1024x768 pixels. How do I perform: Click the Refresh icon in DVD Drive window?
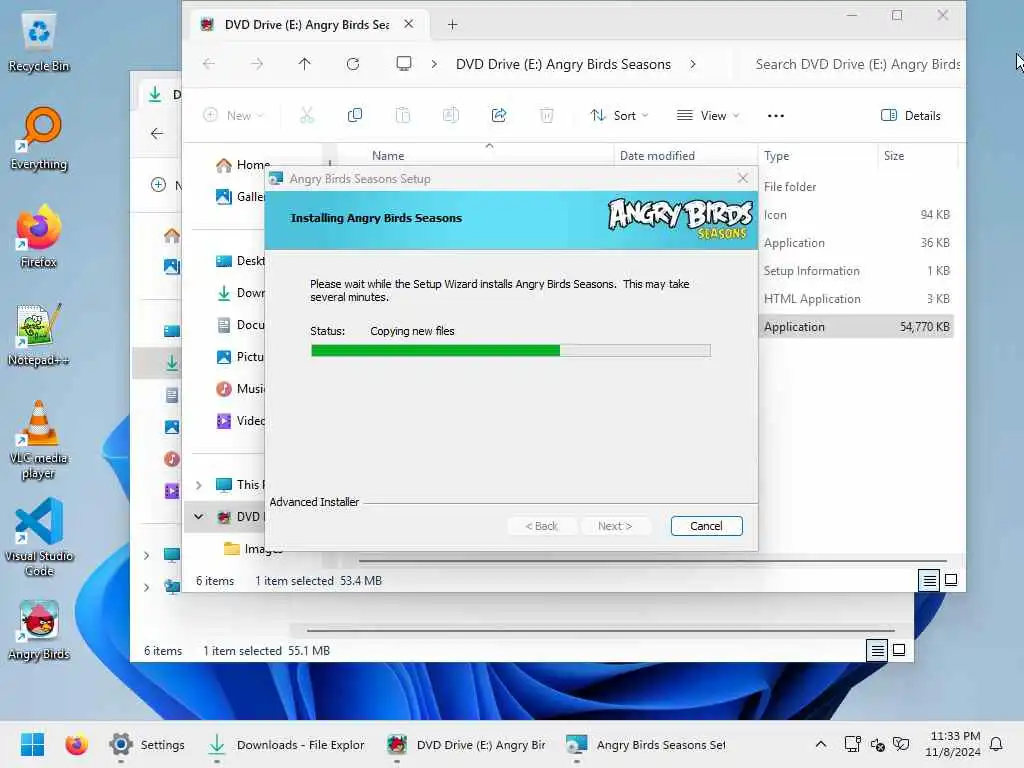[x=353, y=64]
